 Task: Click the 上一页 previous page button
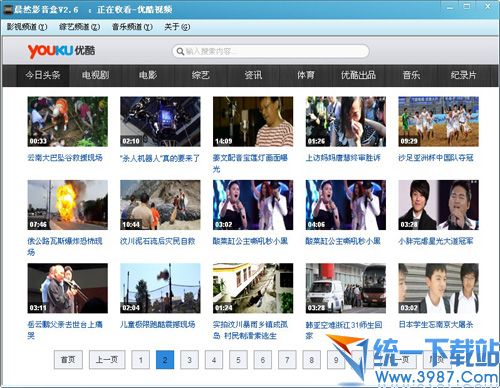point(107,360)
